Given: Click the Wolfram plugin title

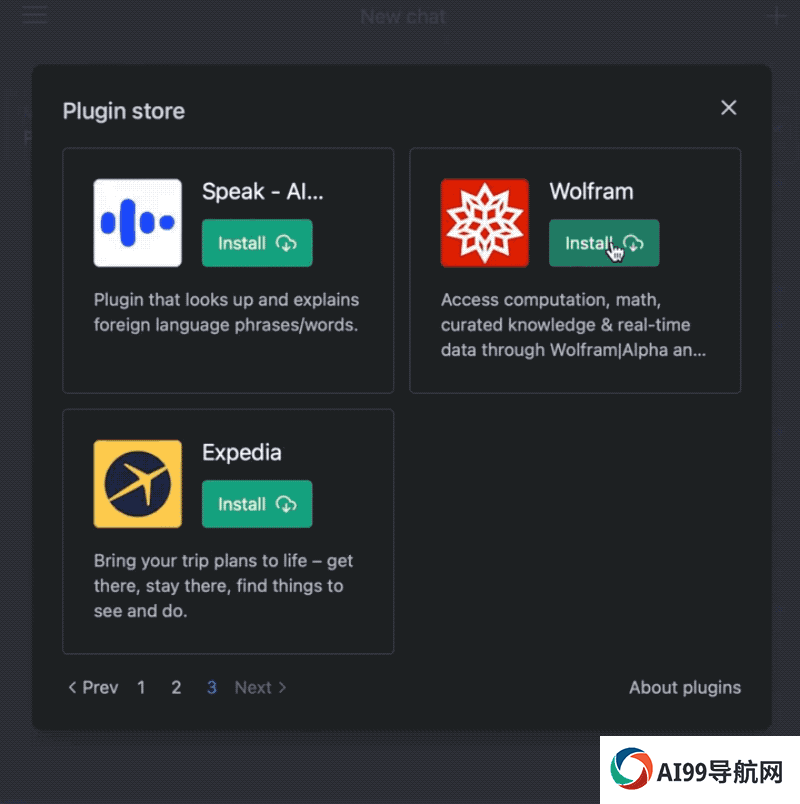Looking at the screenshot, I should pyautogui.click(x=591, y=192).
